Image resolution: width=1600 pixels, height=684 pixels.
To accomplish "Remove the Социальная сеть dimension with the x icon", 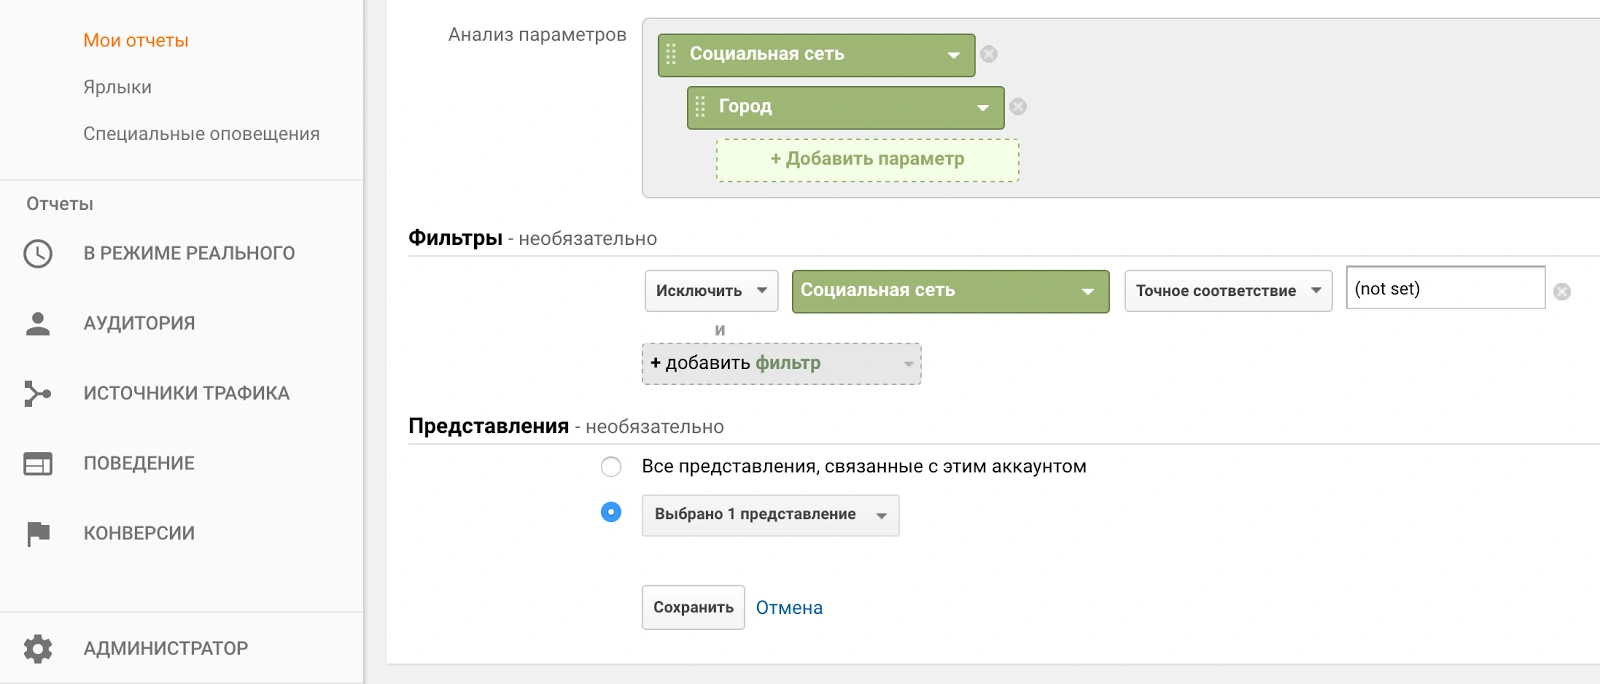I will [x=989, y=54].
